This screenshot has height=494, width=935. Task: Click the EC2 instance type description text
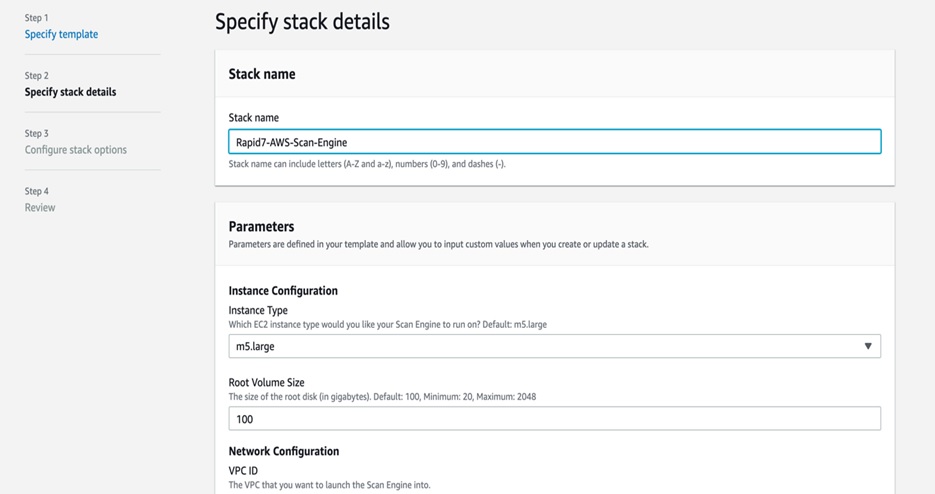pyautogui.click(x=388, y=325)
